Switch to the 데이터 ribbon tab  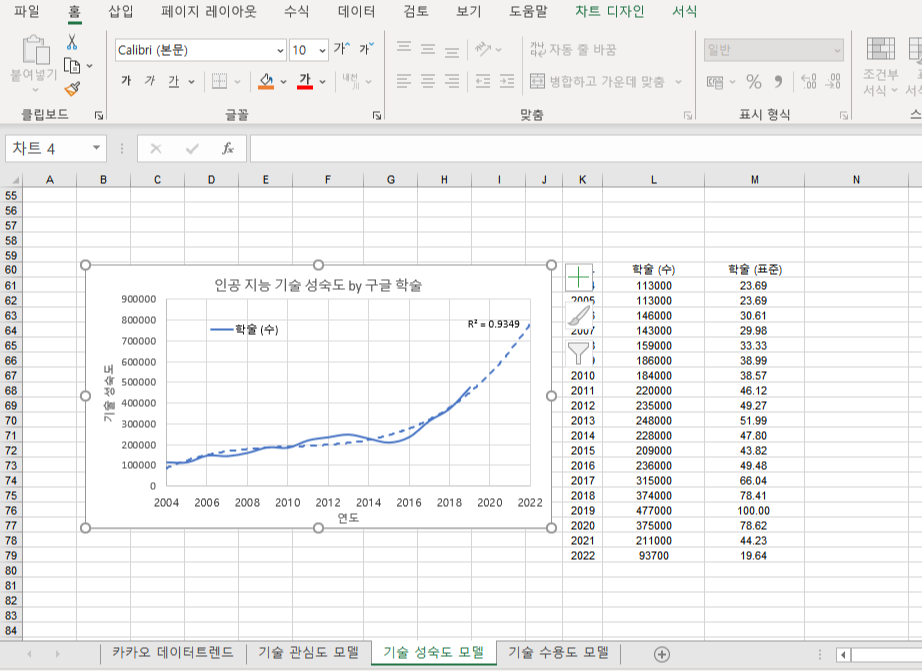click(x=356, y=11)
